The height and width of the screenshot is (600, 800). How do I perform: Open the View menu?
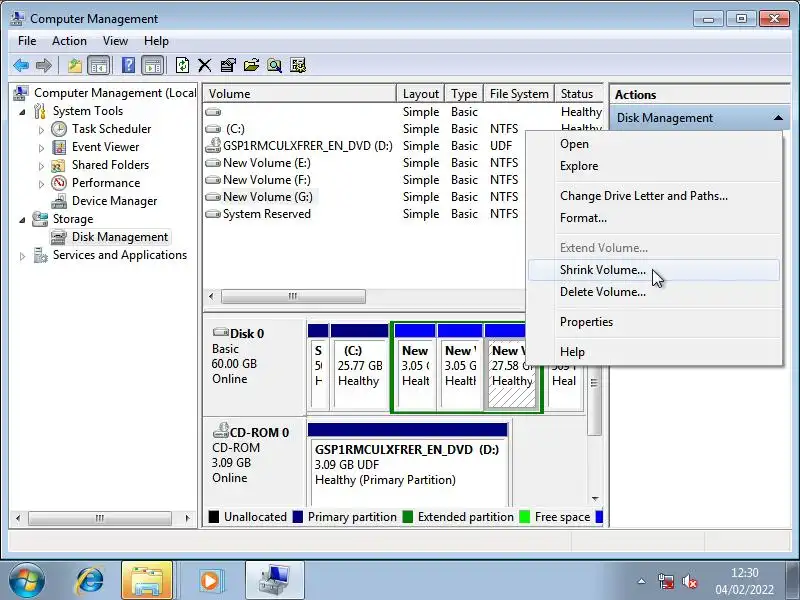tap(115, 41)
